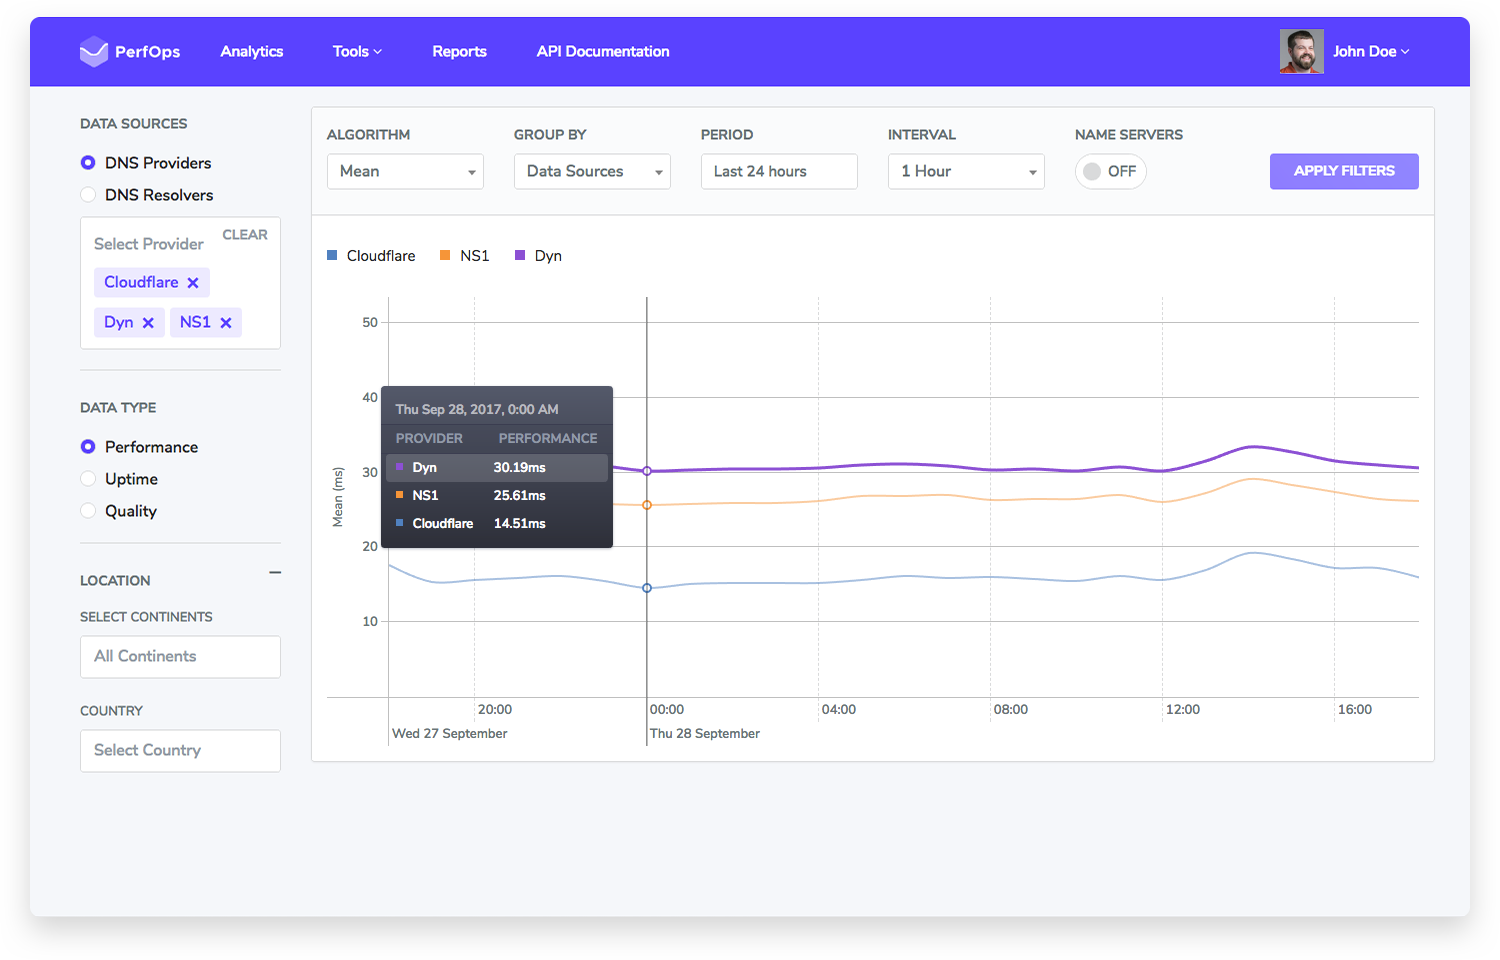Toggle NS1 series in chart legend
Viewport: 1500px width, 960px height.
tap(465, 256)
